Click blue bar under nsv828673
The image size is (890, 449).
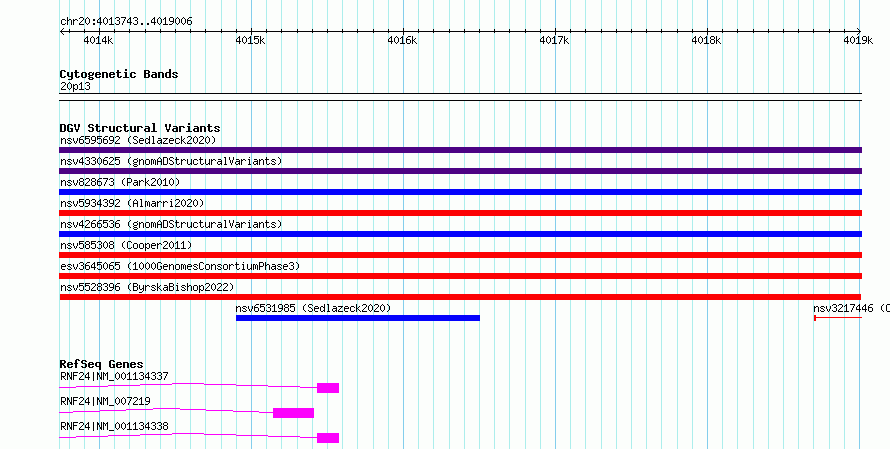tap(460, 192)
